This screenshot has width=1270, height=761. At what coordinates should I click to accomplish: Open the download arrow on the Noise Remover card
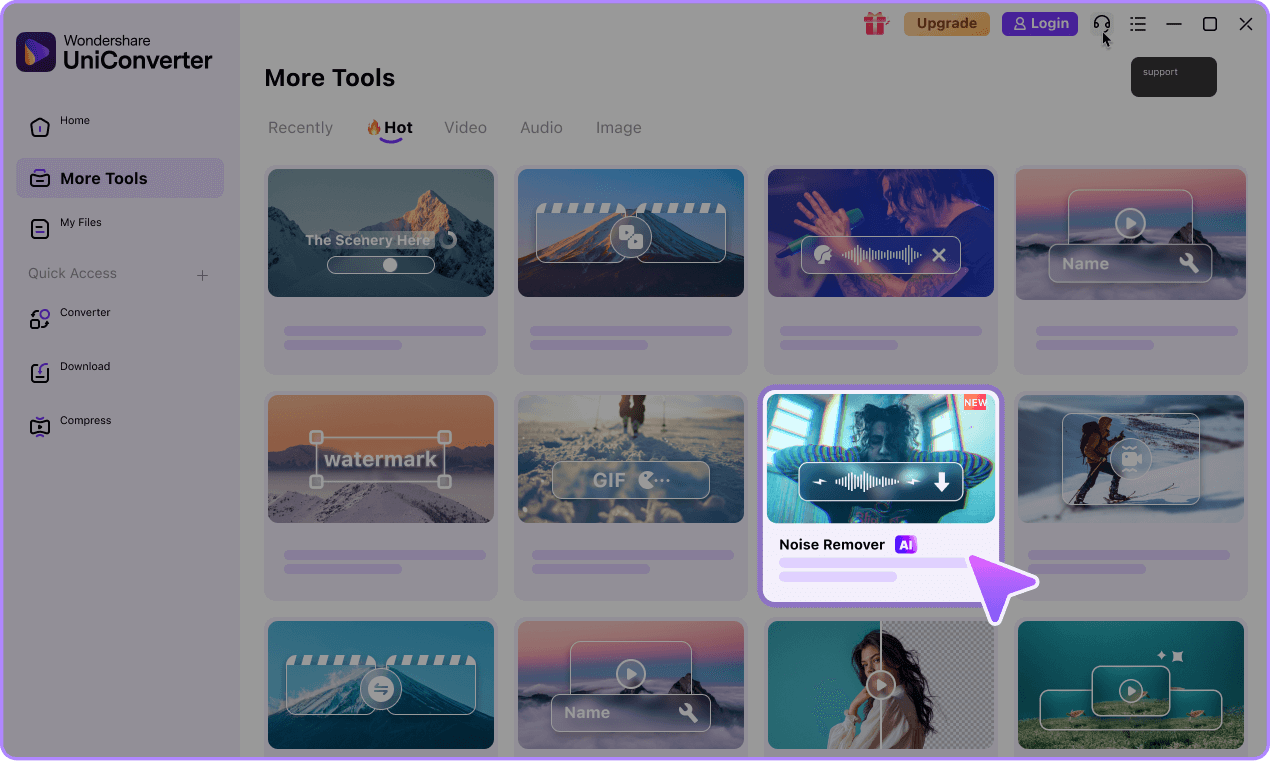point(941,484)
